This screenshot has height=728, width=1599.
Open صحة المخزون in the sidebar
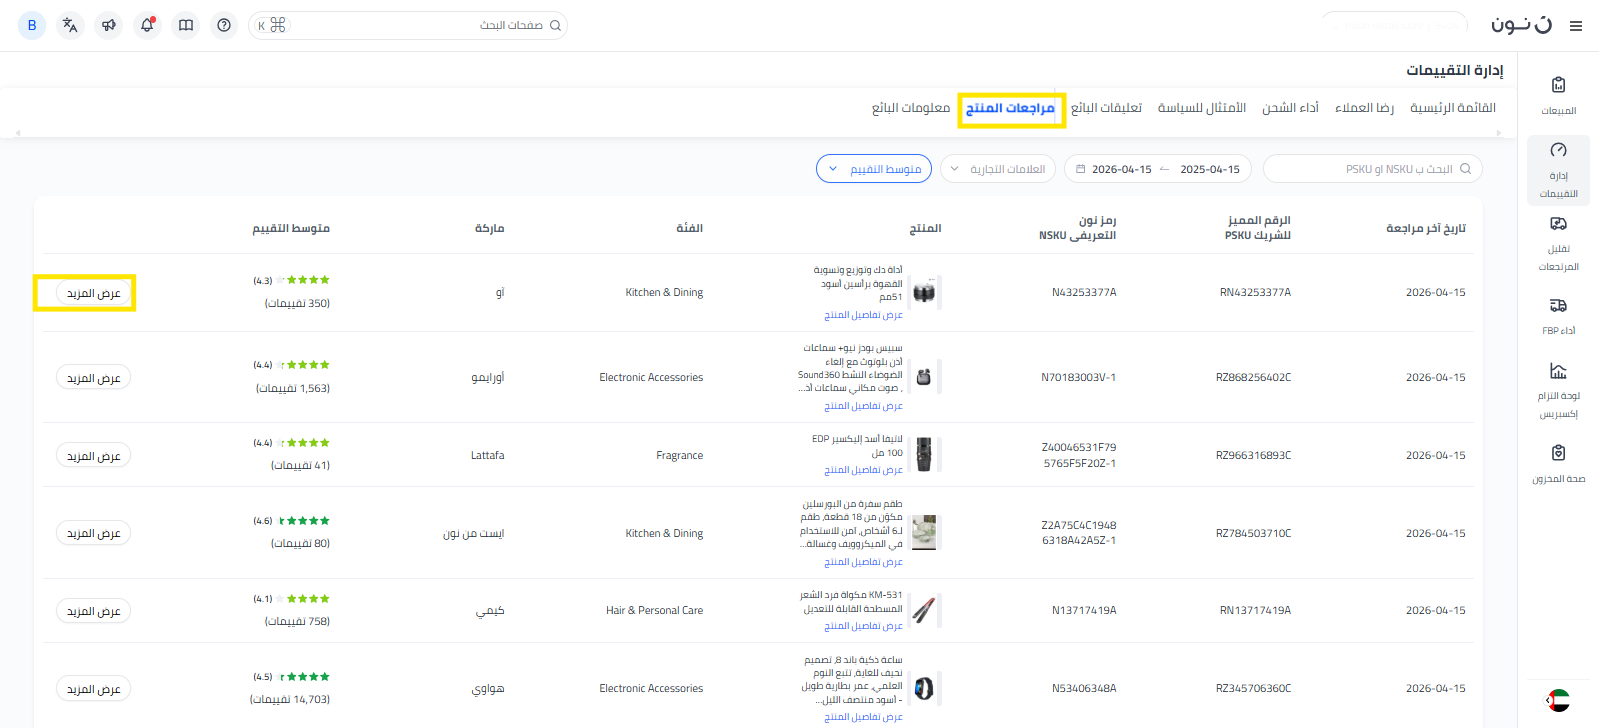[1558, 463]
